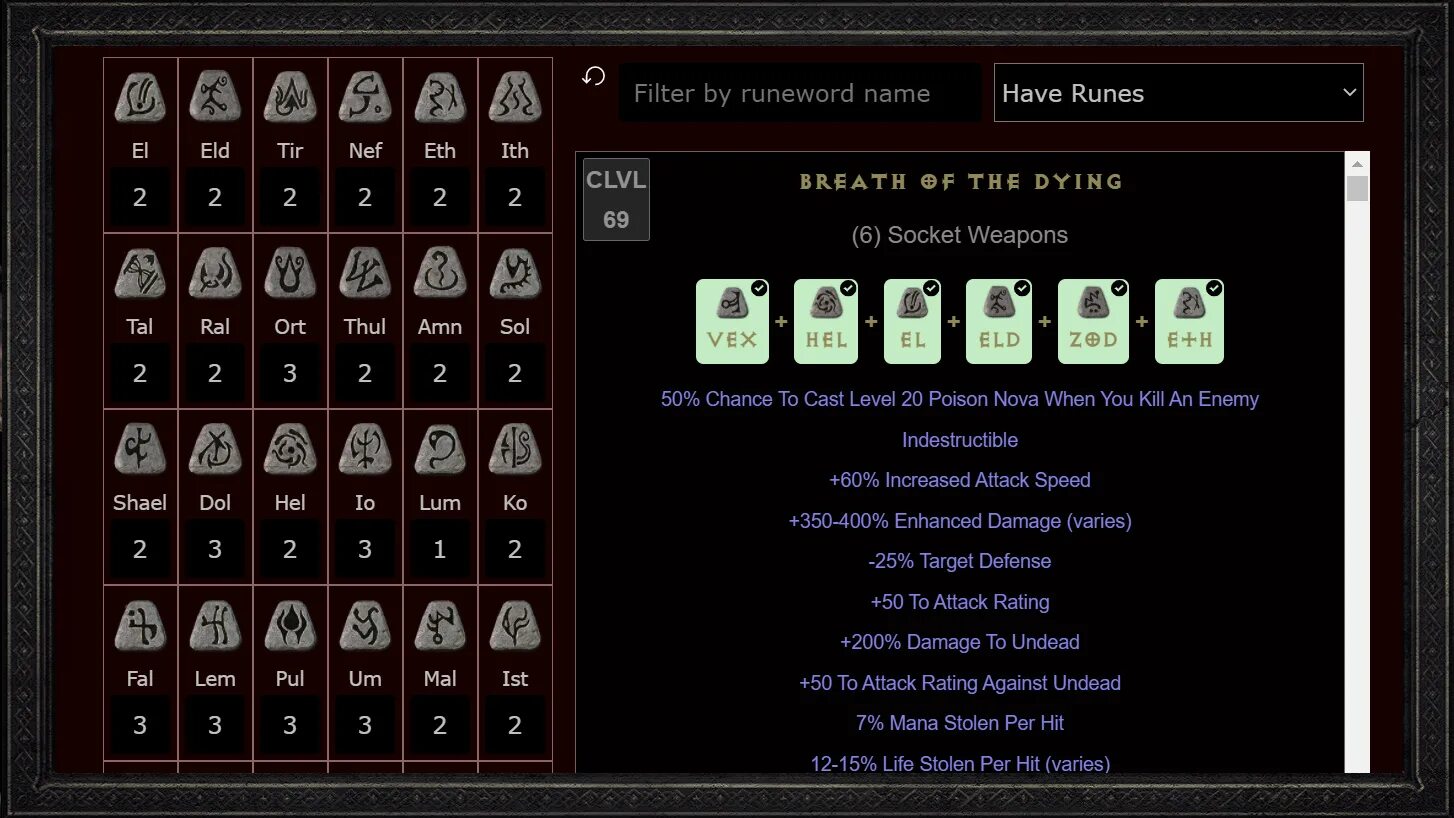Viewport: 1454px width, 818px height.
Task: Pick the Fal rune stone
Action: (x=140, y=626)
